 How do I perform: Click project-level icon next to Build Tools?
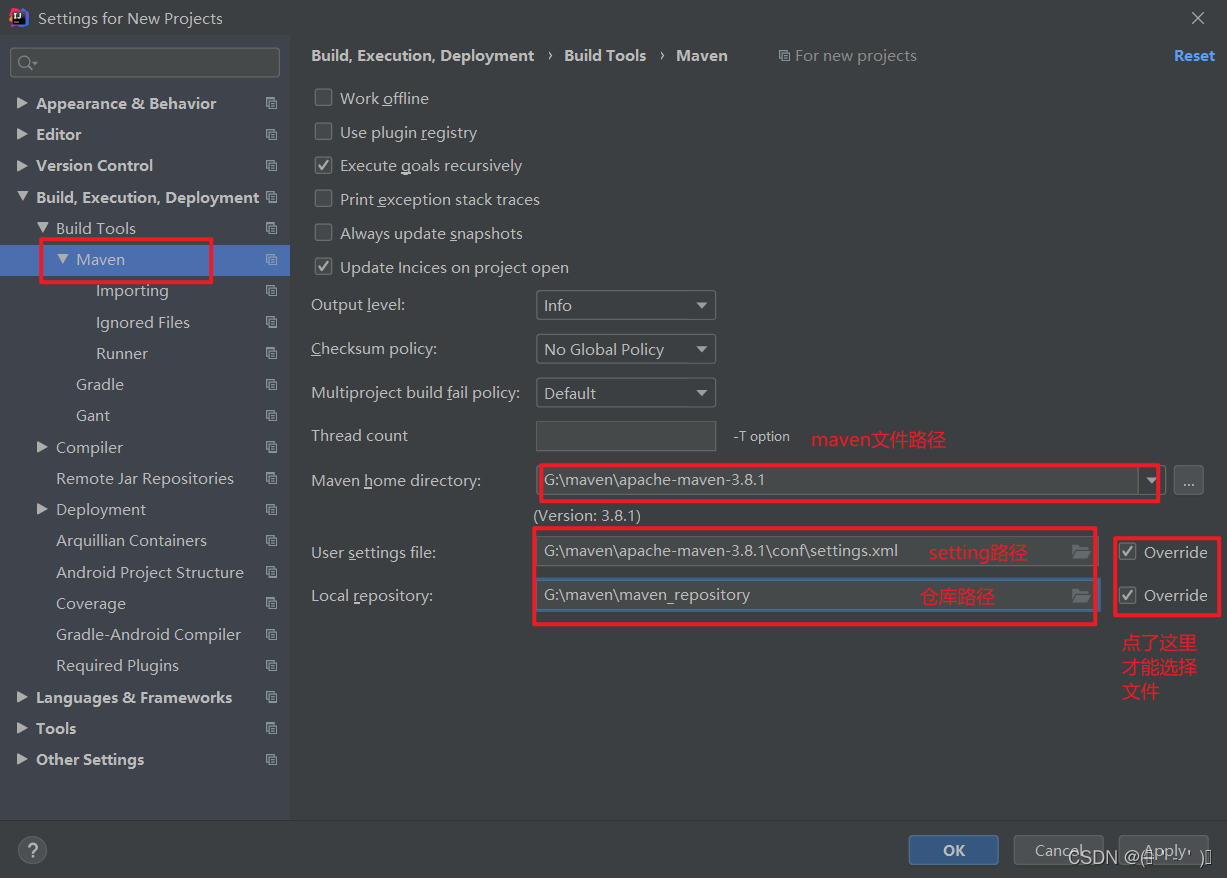pos(271,228)
